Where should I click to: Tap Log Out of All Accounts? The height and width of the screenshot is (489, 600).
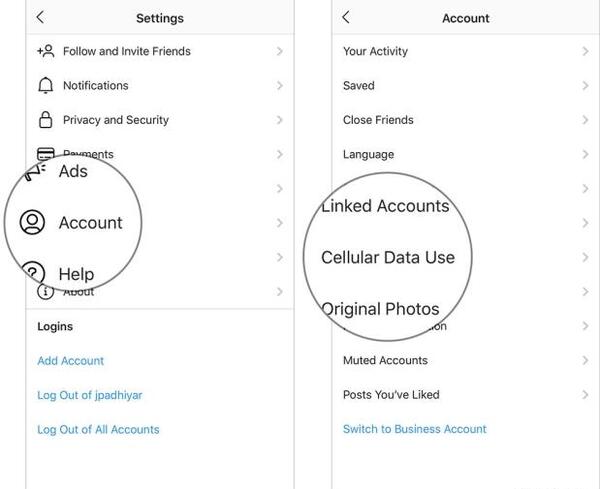pos(98,430)
